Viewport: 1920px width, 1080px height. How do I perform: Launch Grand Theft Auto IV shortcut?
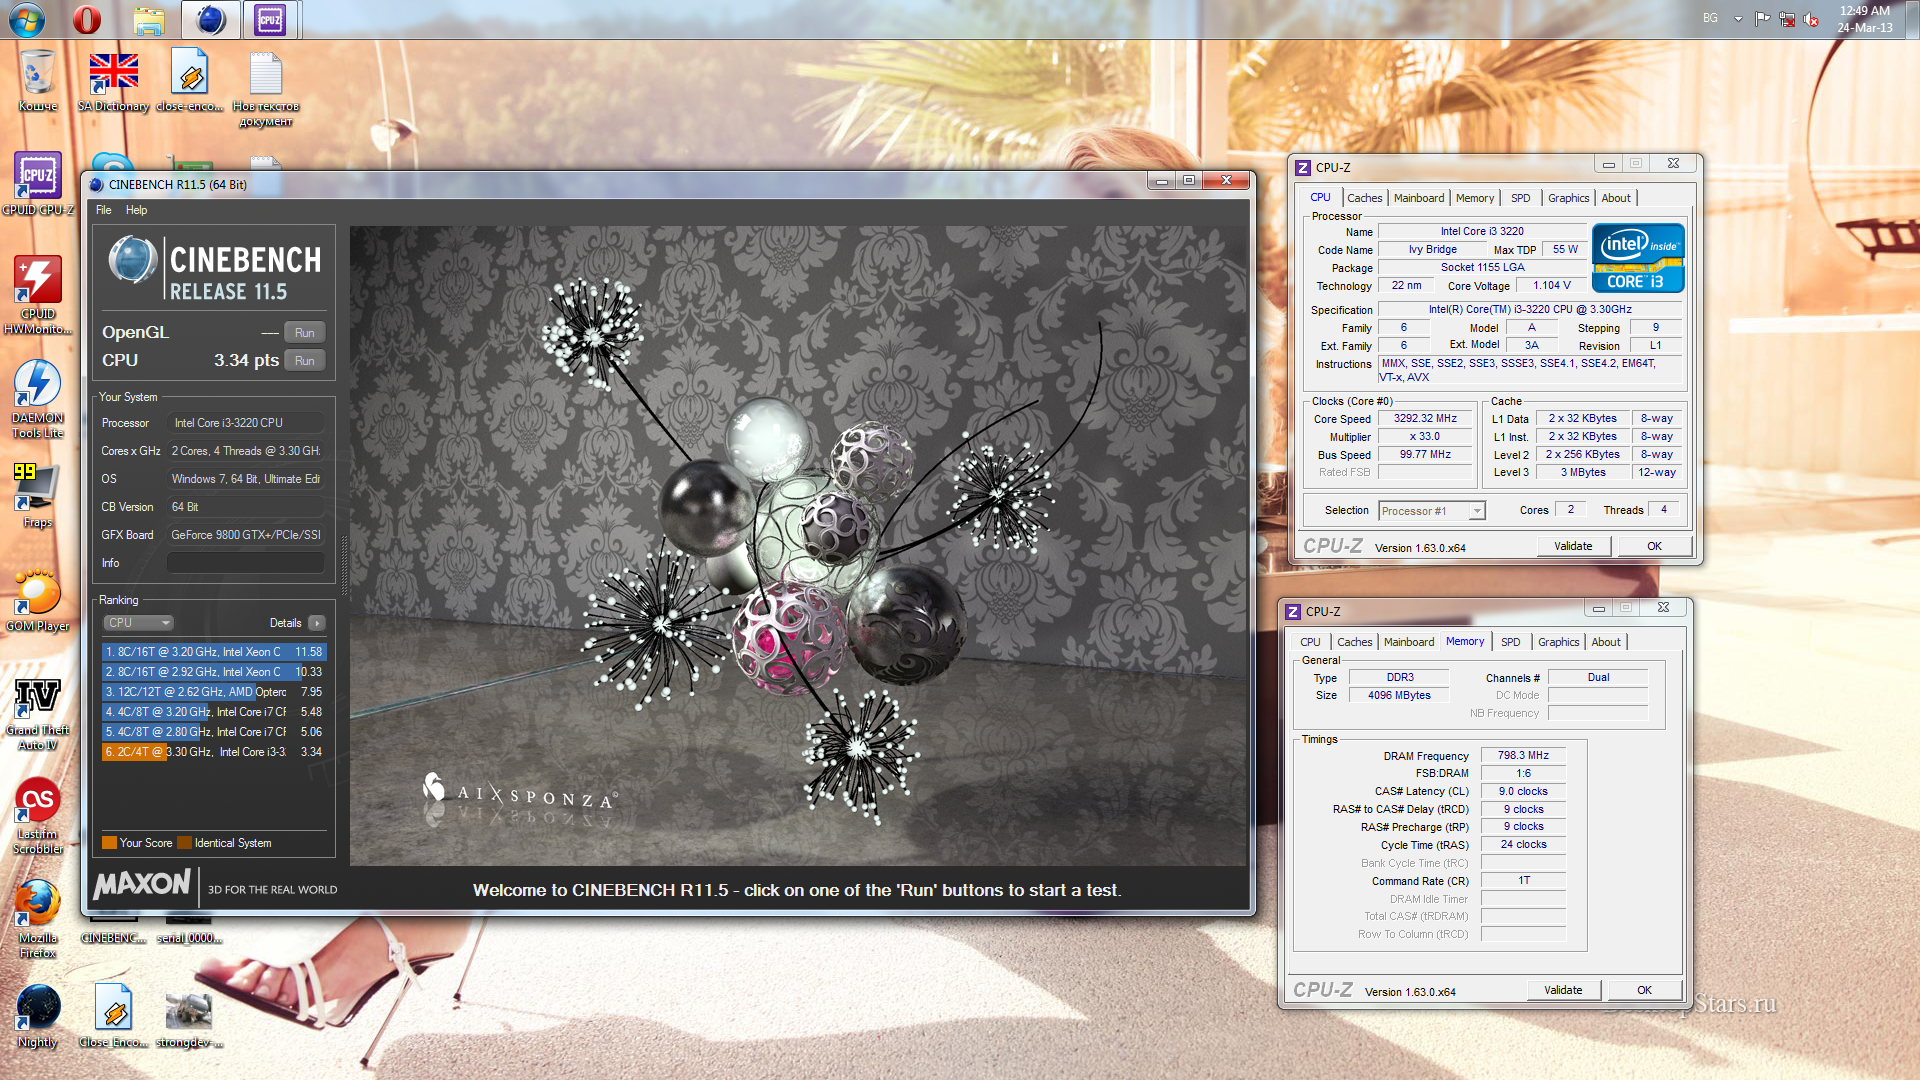(38, 712)
